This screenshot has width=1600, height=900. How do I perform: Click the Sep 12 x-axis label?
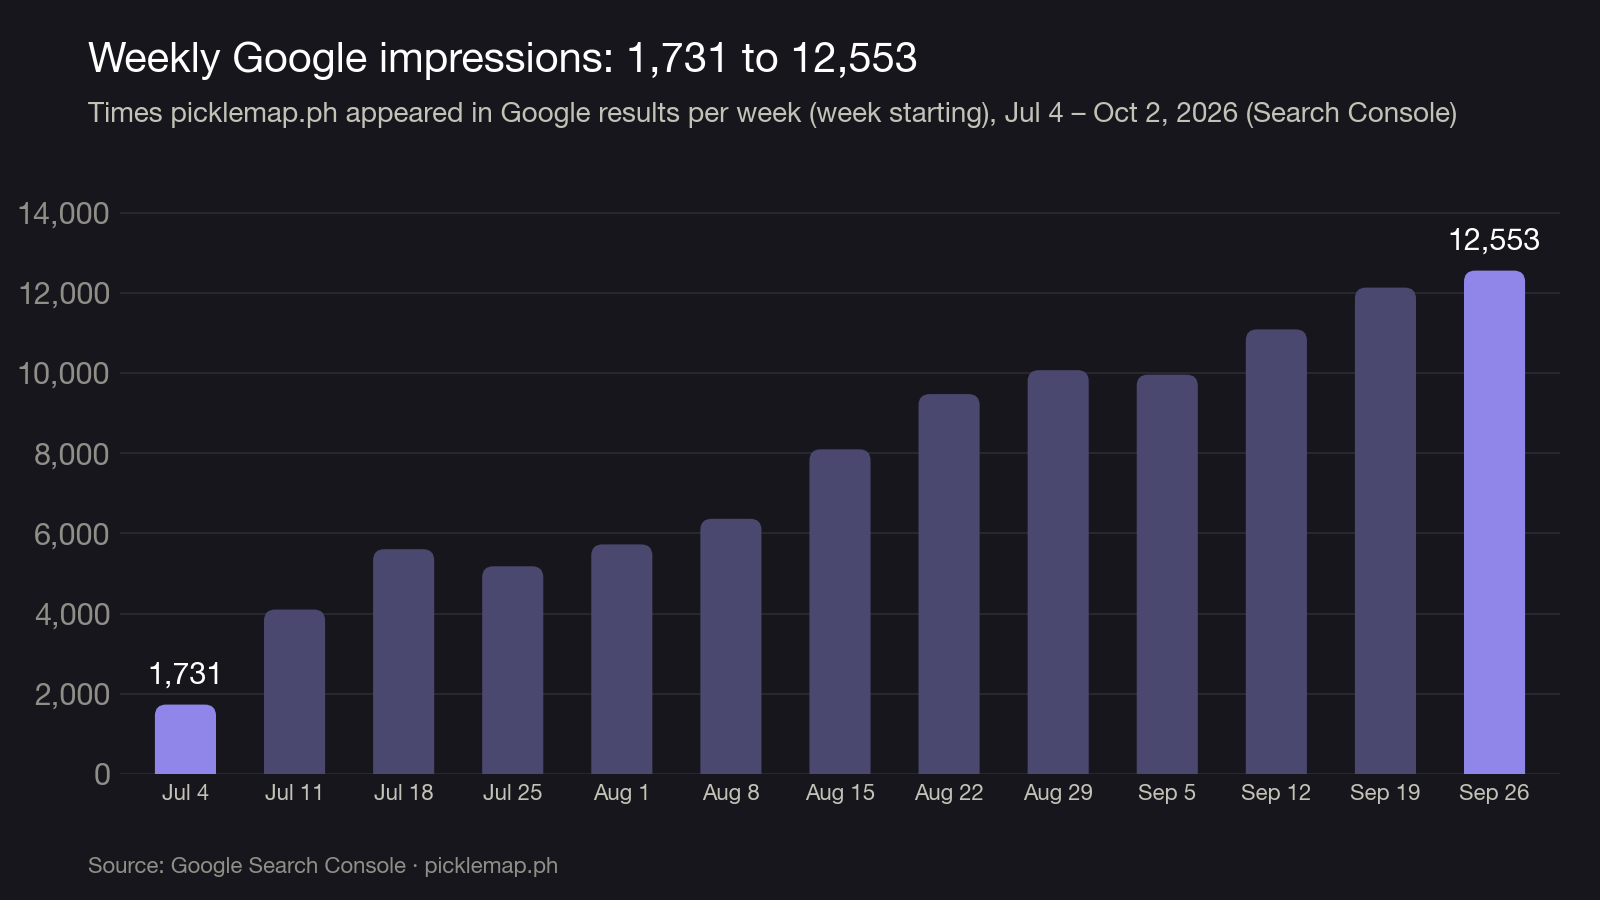click(1276, 793)
